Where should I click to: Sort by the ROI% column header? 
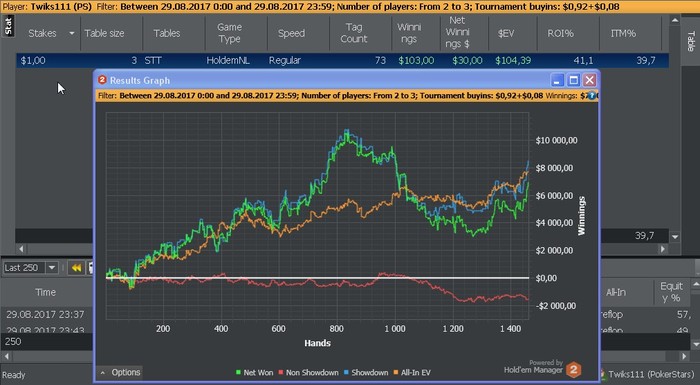pos(560,33)
